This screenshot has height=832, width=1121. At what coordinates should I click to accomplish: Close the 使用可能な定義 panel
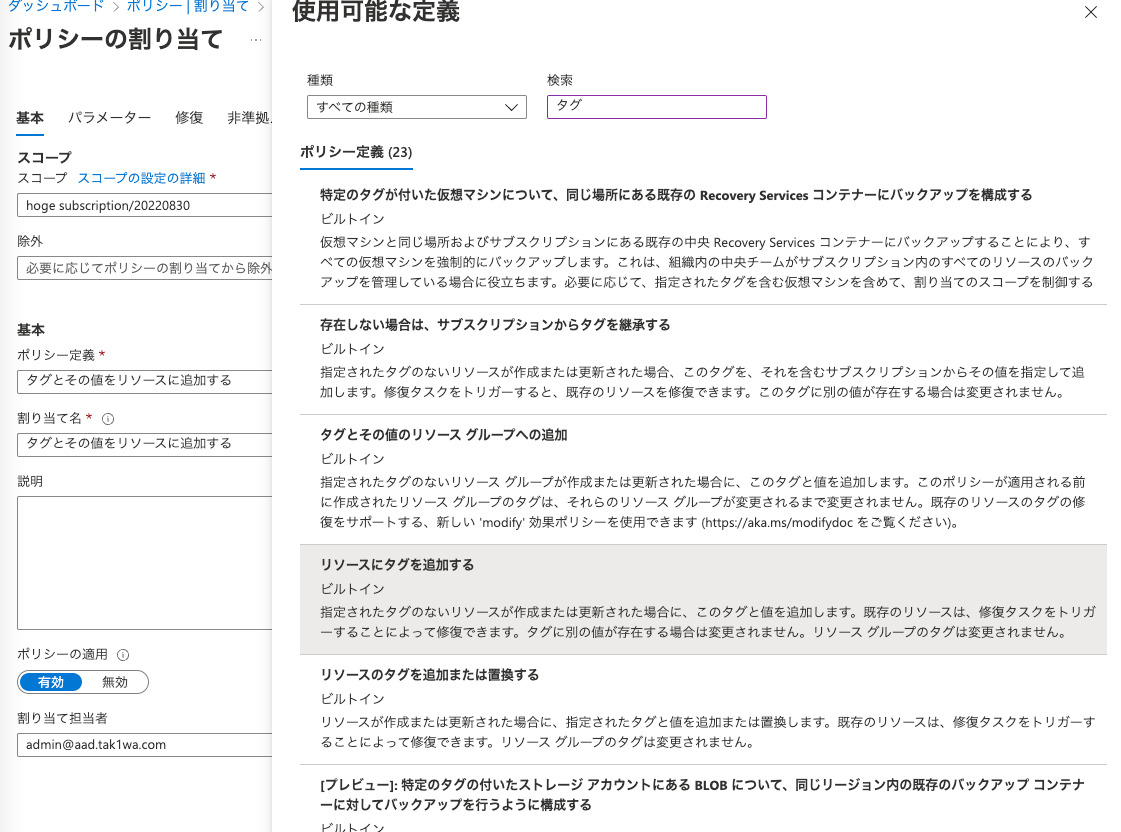(1090, 13)
